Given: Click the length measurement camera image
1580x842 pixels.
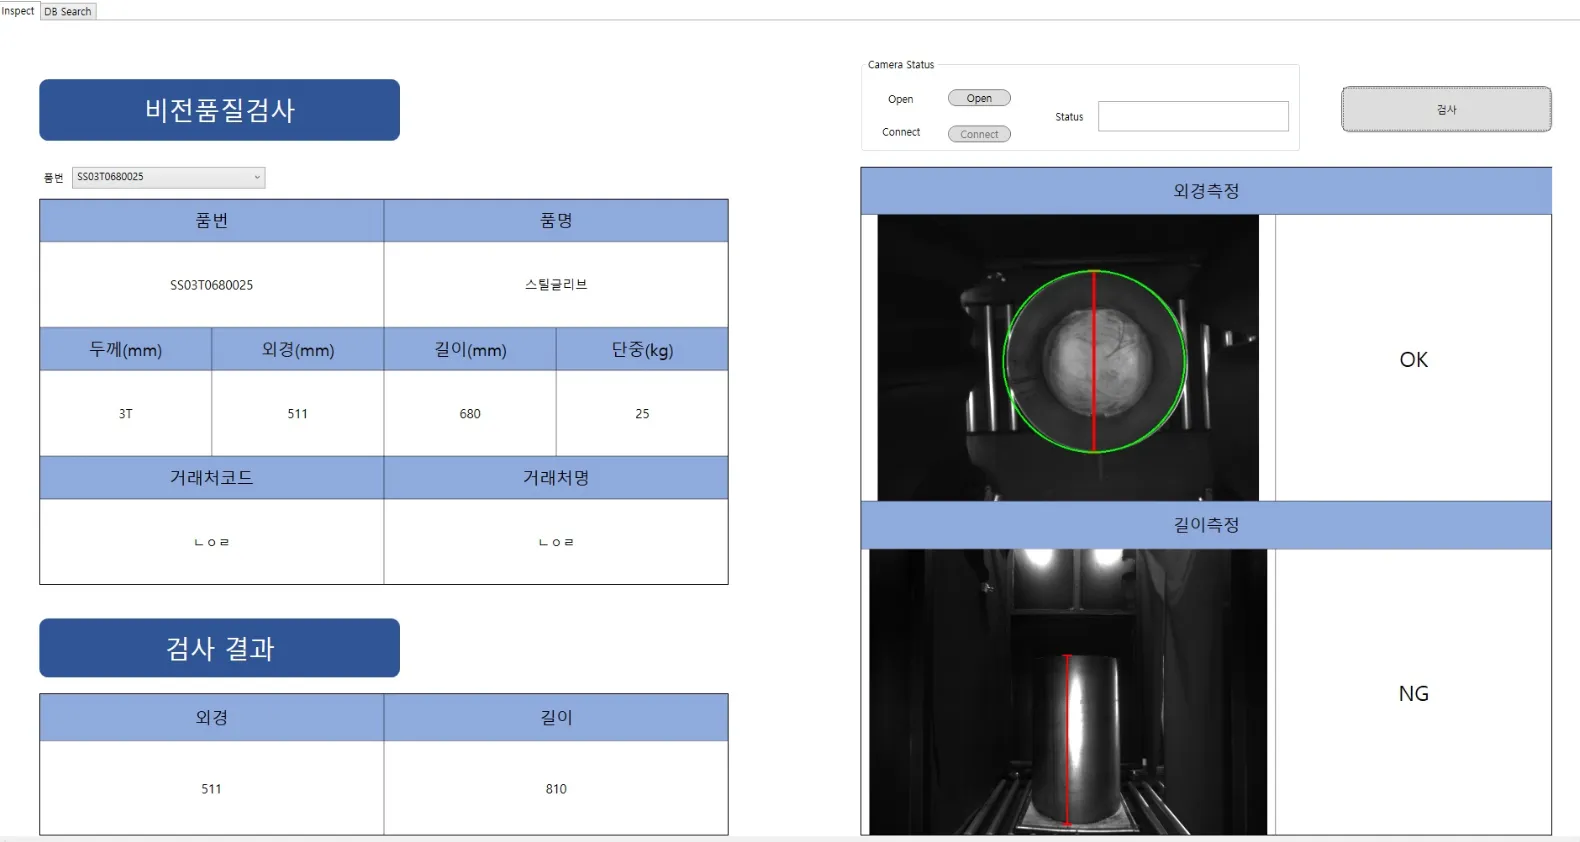Looking at the screenshot, I should pos(1068,691).
